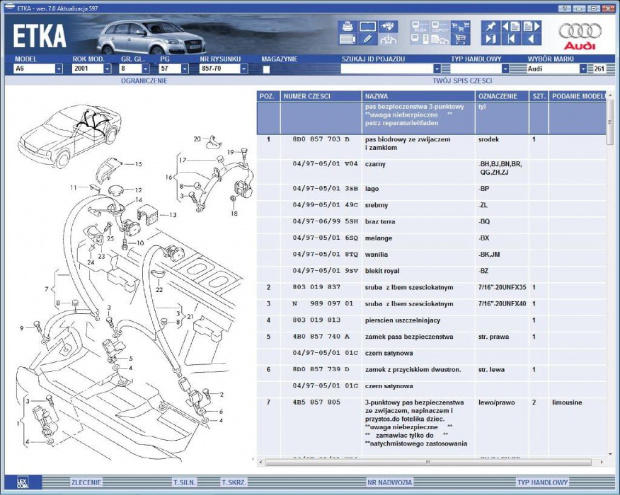Click scroll-down arrow of parts list

pos(611,454)
